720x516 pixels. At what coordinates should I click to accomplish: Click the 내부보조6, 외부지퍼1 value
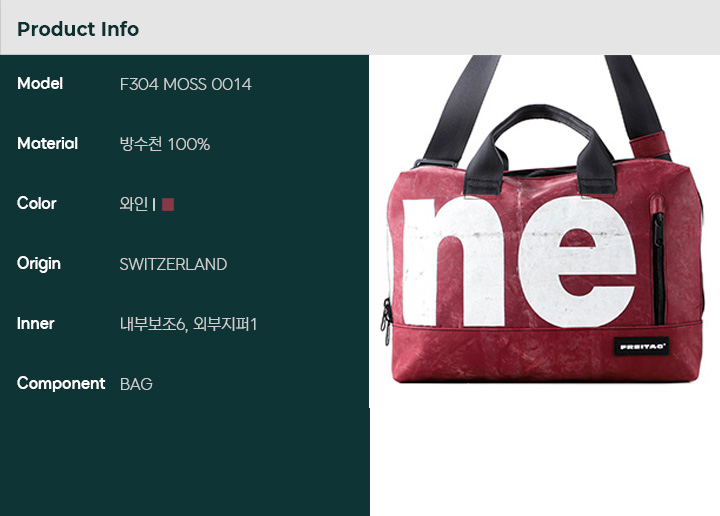[188, 325]
